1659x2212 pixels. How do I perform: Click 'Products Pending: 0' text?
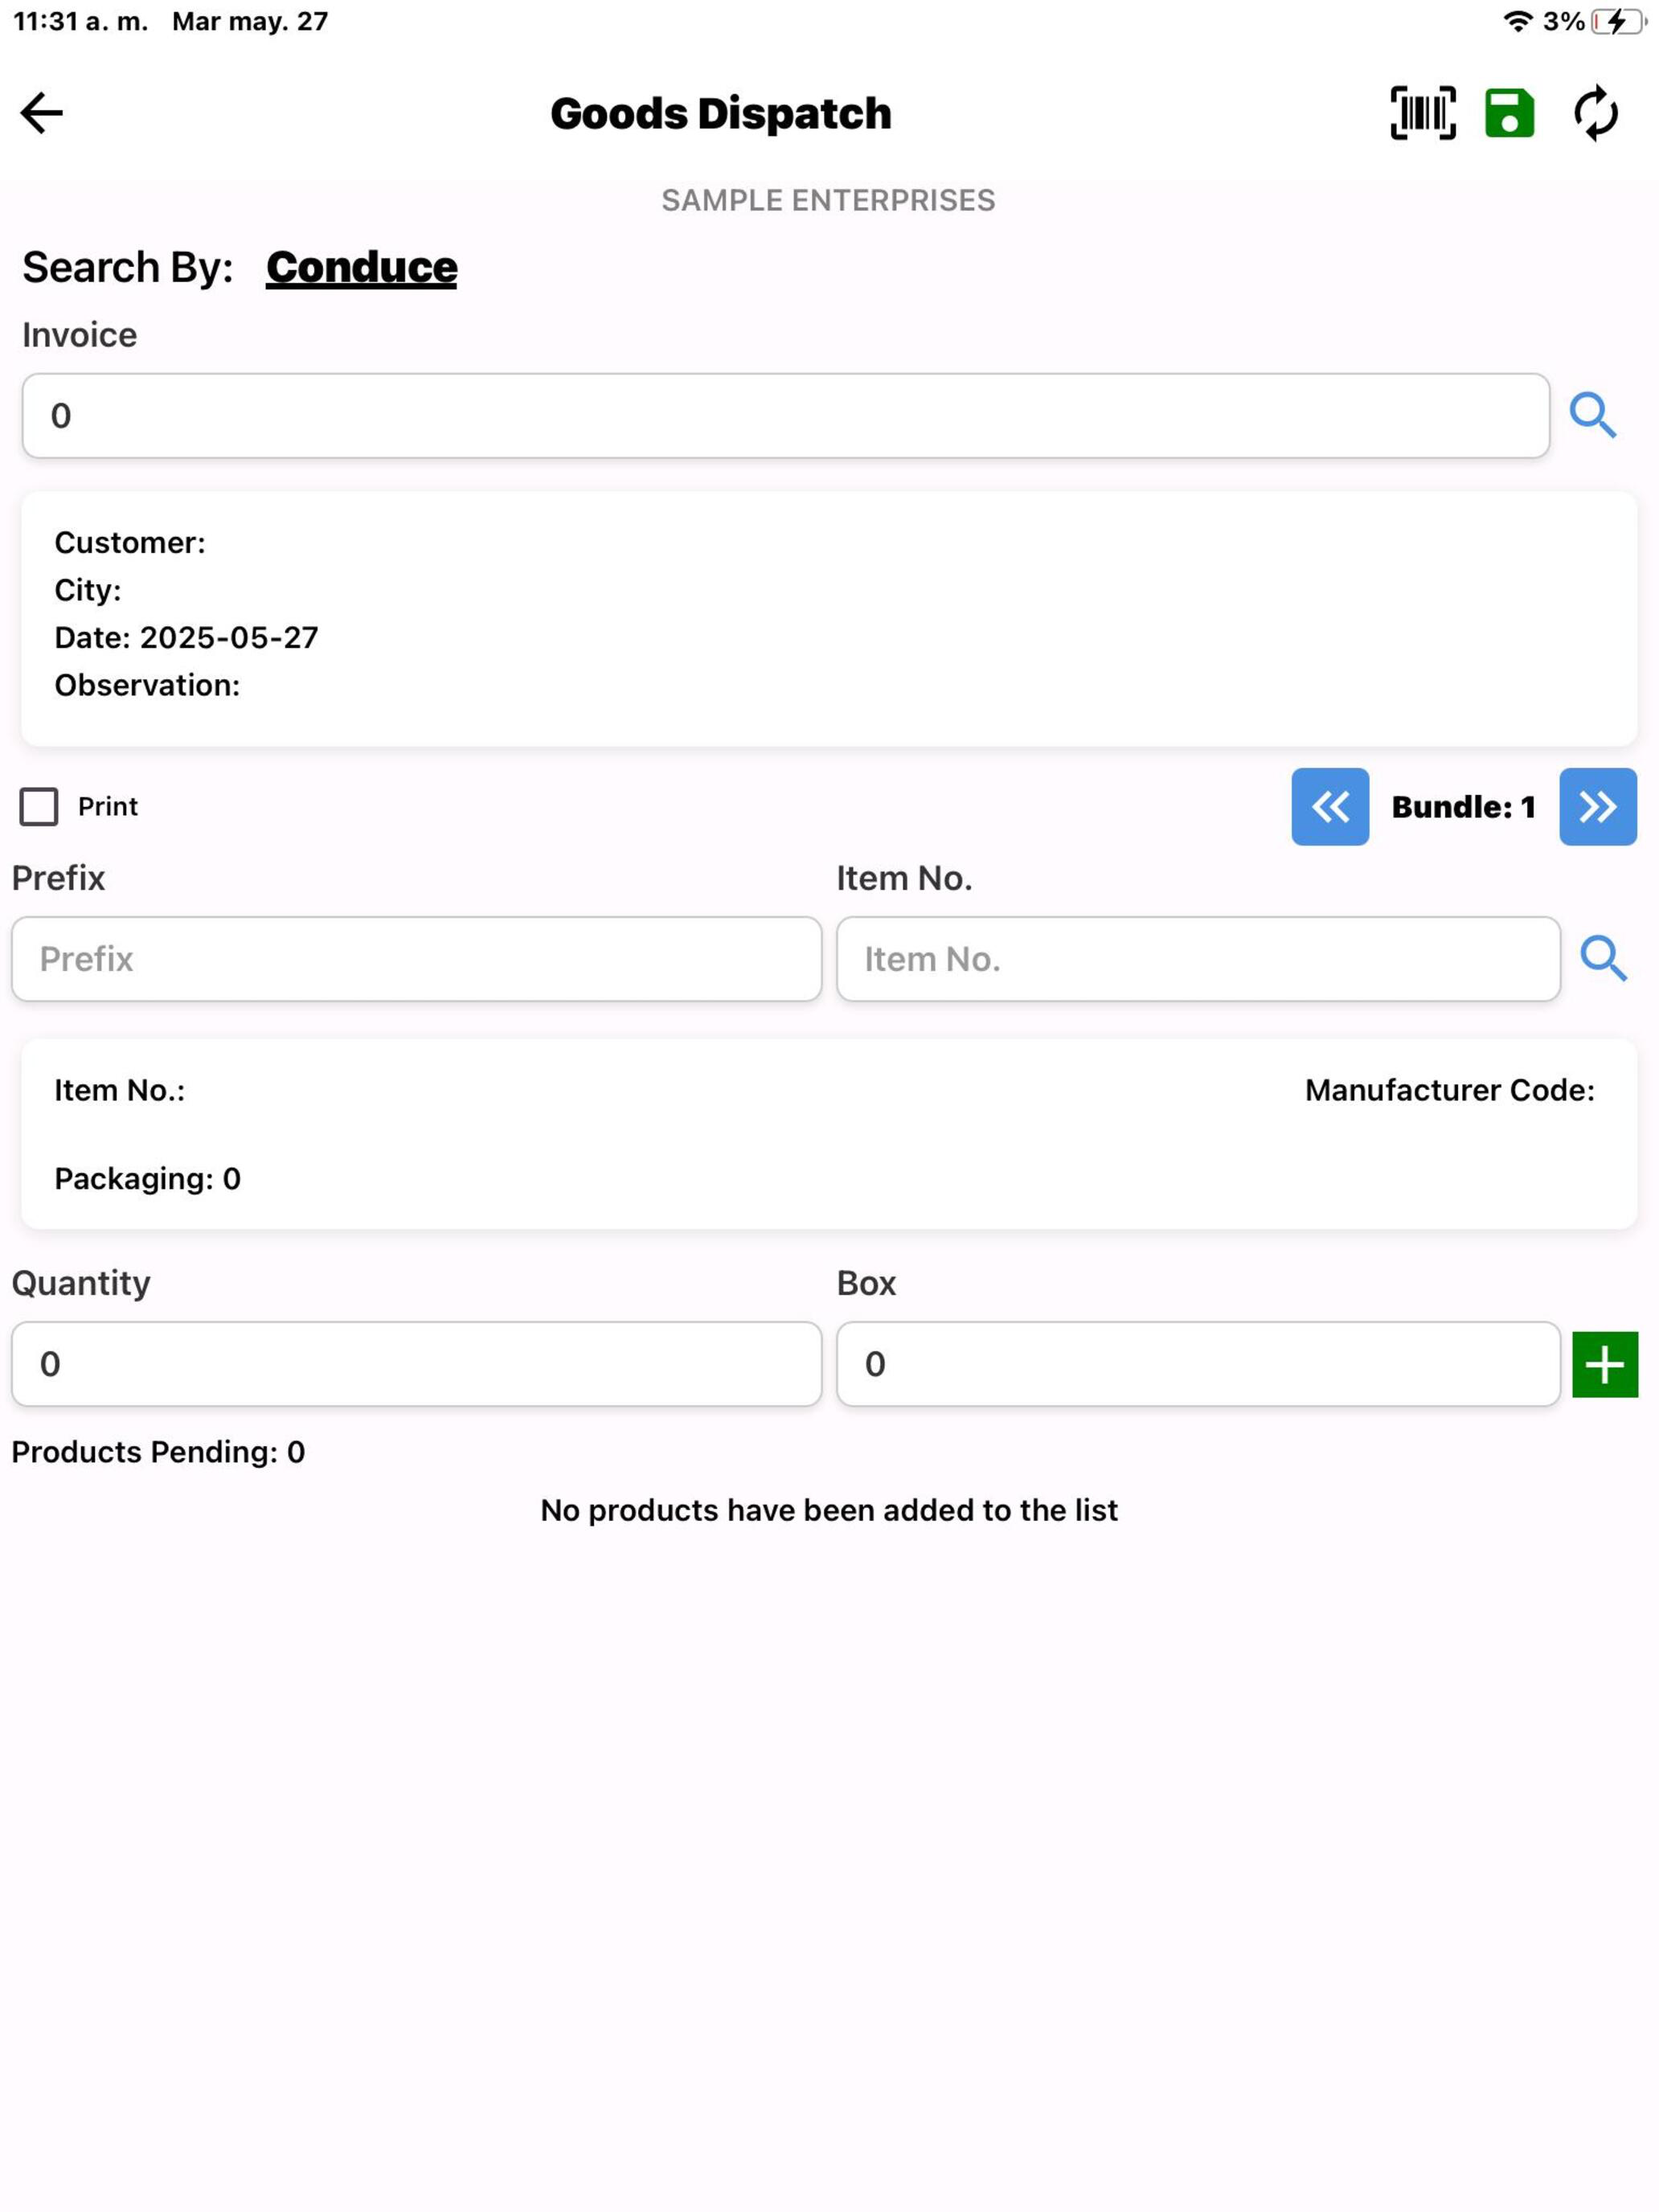pyautogui.click(x=158, y=1452)
